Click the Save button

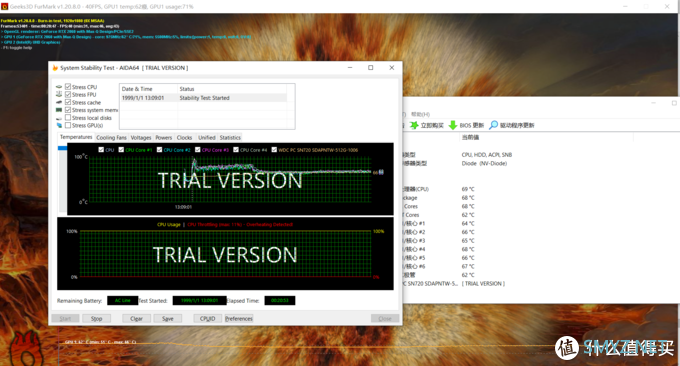click(x=167, y=318)
